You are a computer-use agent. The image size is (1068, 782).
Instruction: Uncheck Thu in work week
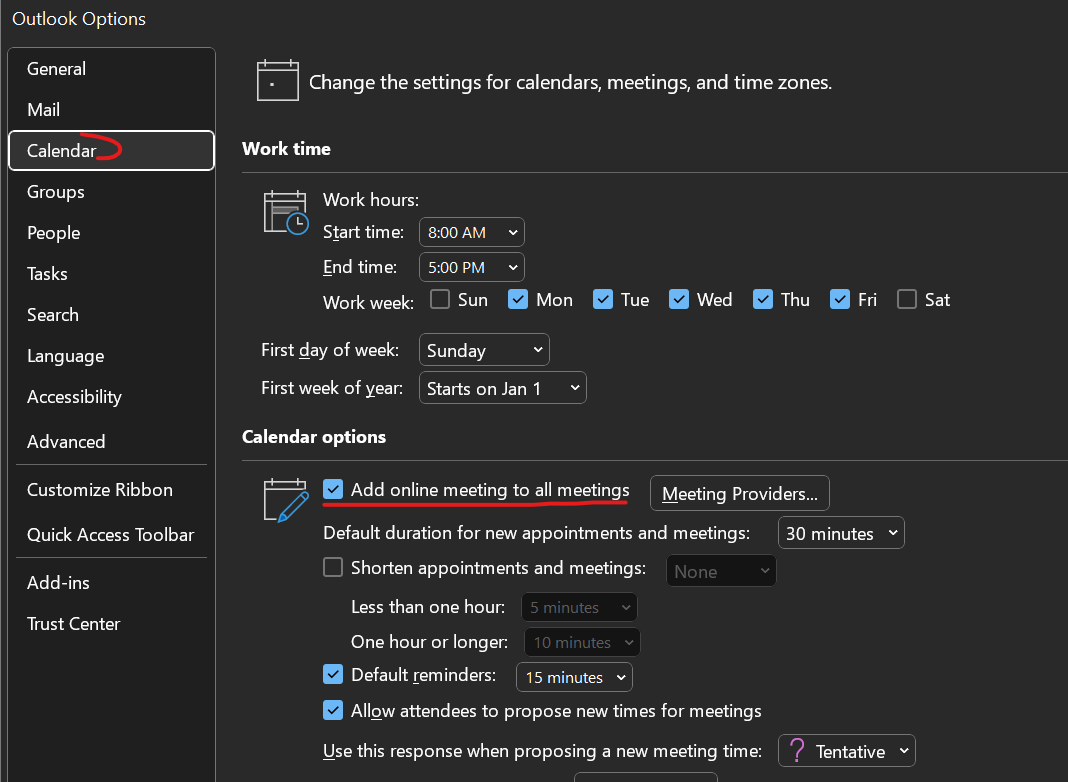click(x=763, y=299)
